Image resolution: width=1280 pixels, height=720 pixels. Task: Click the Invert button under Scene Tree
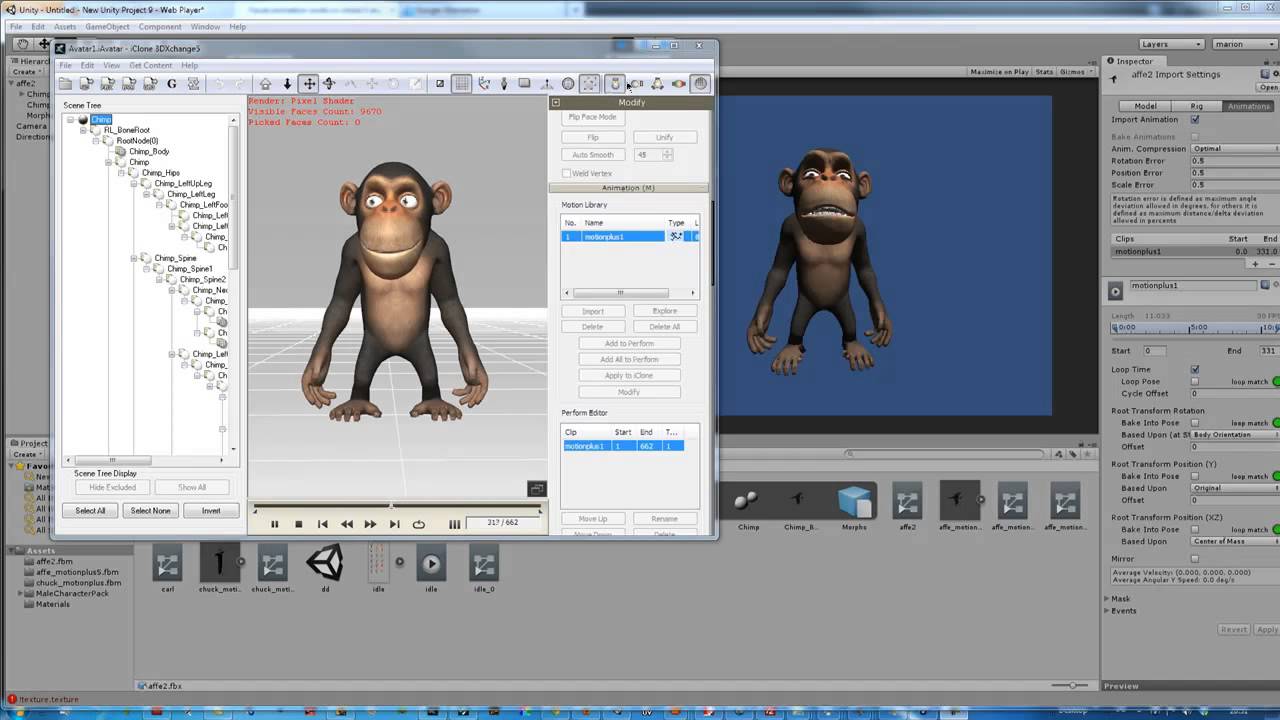211,511
